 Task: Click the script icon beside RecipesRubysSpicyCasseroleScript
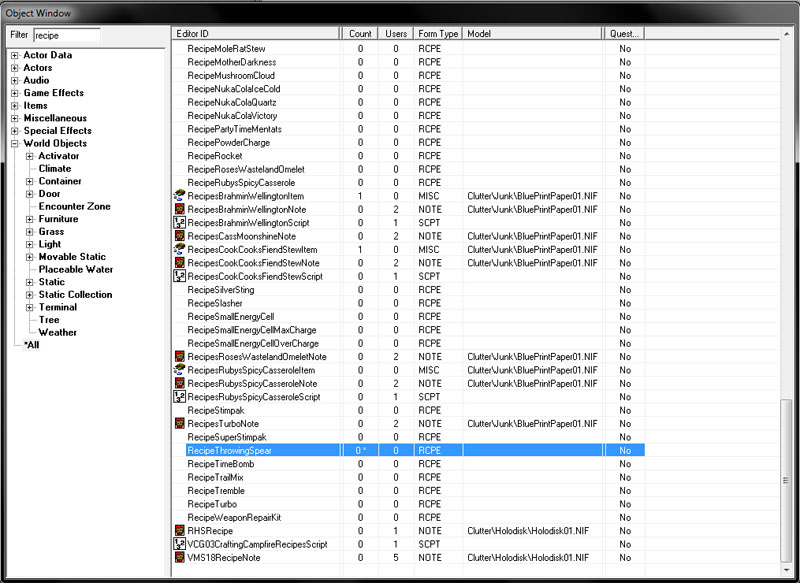click(x=179, y=396)
